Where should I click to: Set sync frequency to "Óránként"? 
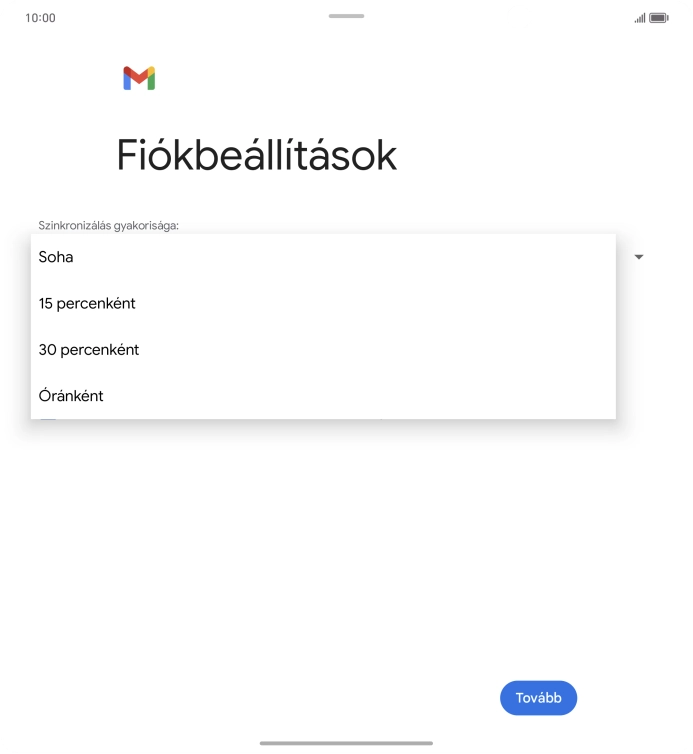tap(71, 396)
